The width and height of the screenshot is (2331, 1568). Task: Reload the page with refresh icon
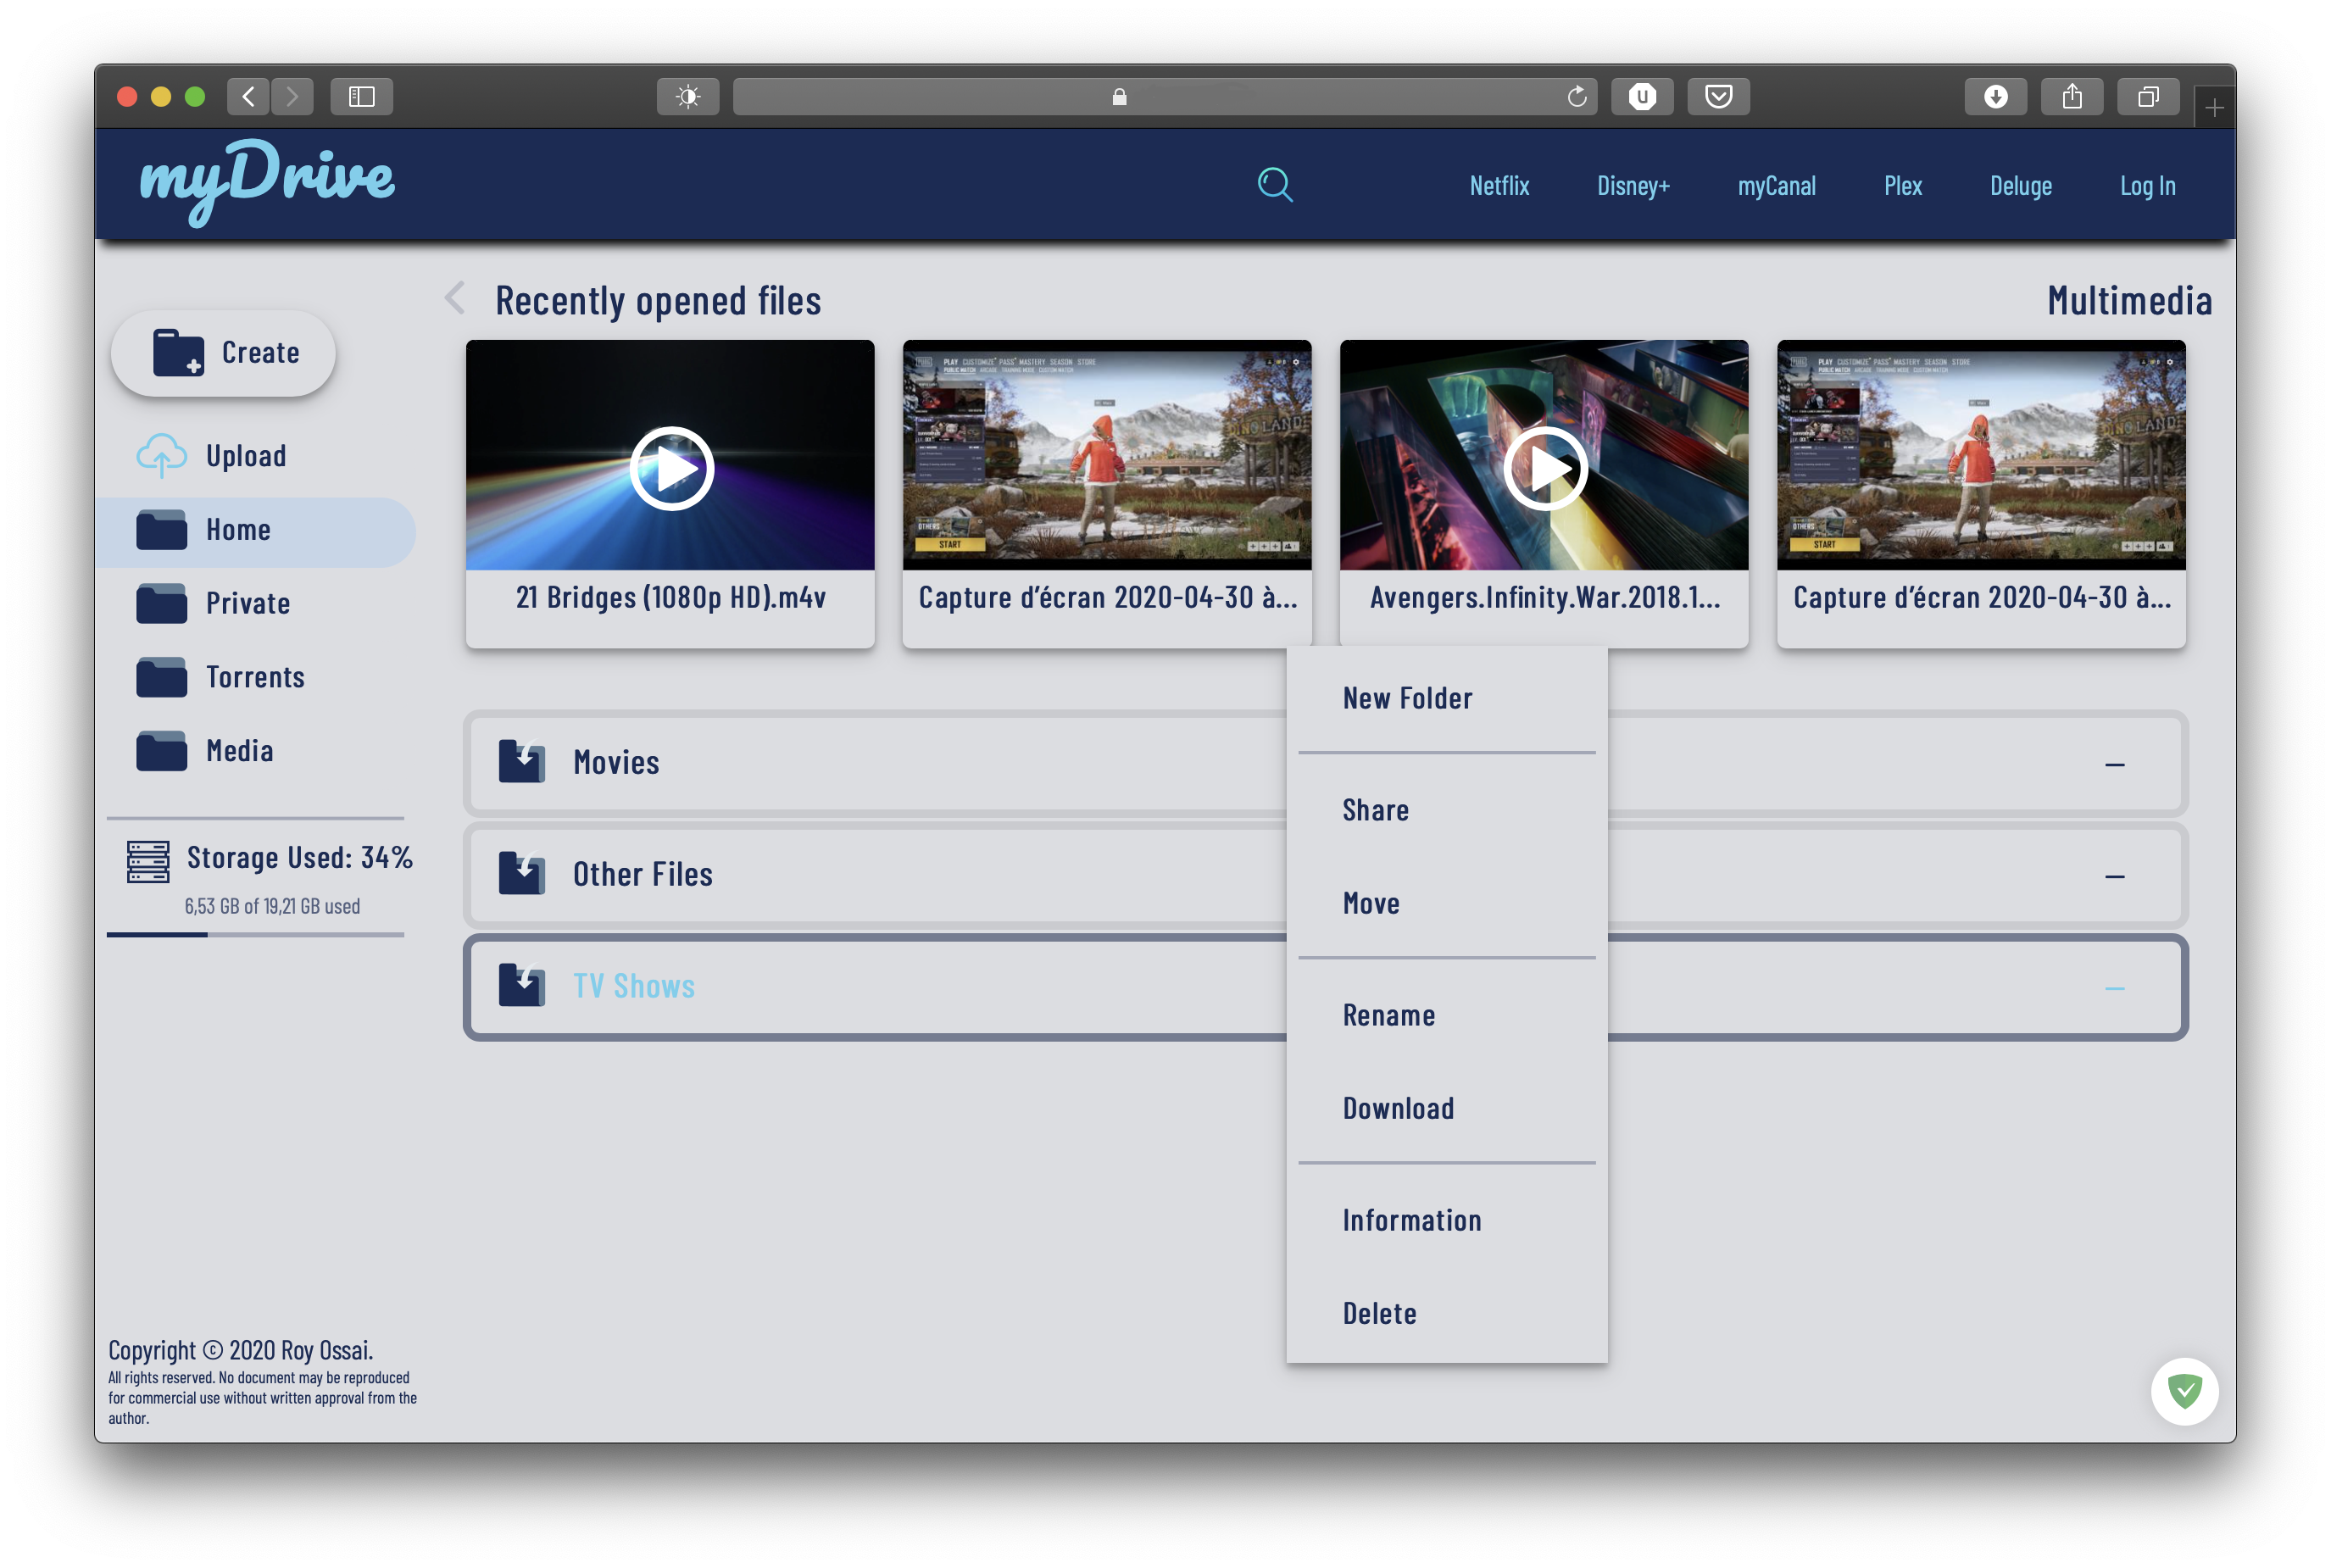[1577, 96]
